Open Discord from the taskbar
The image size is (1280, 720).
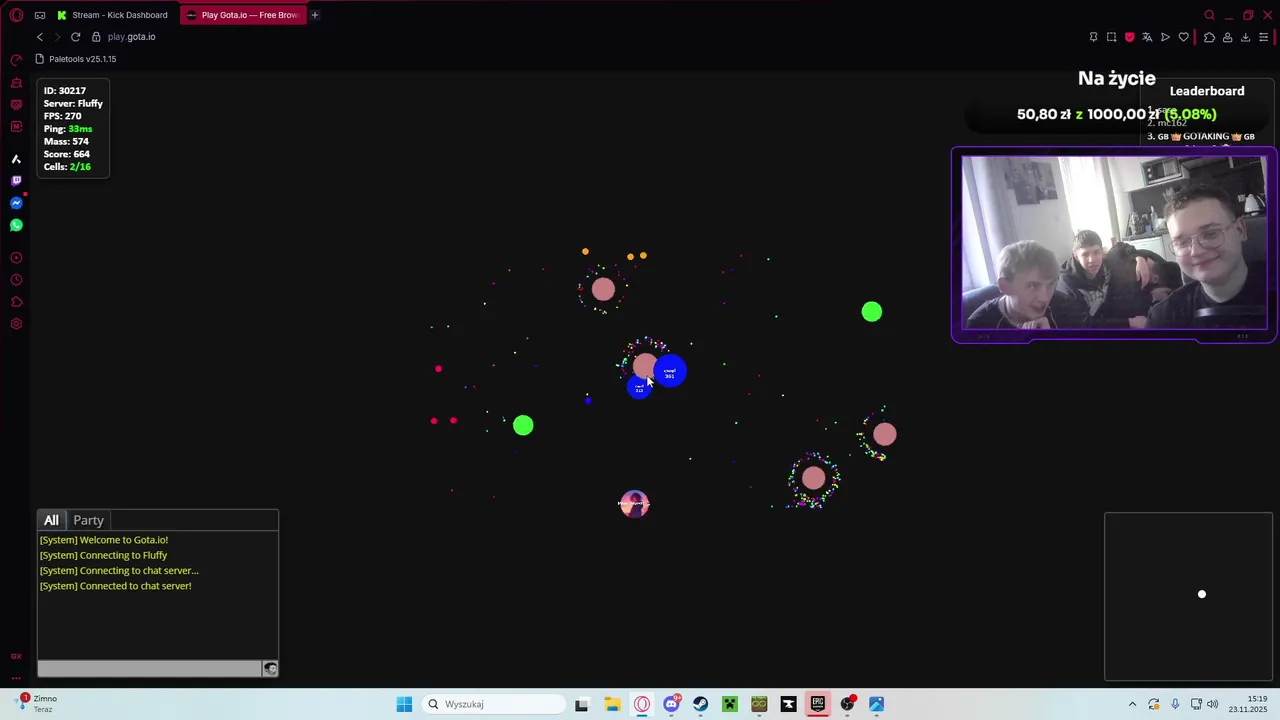(x=671, y=704)
